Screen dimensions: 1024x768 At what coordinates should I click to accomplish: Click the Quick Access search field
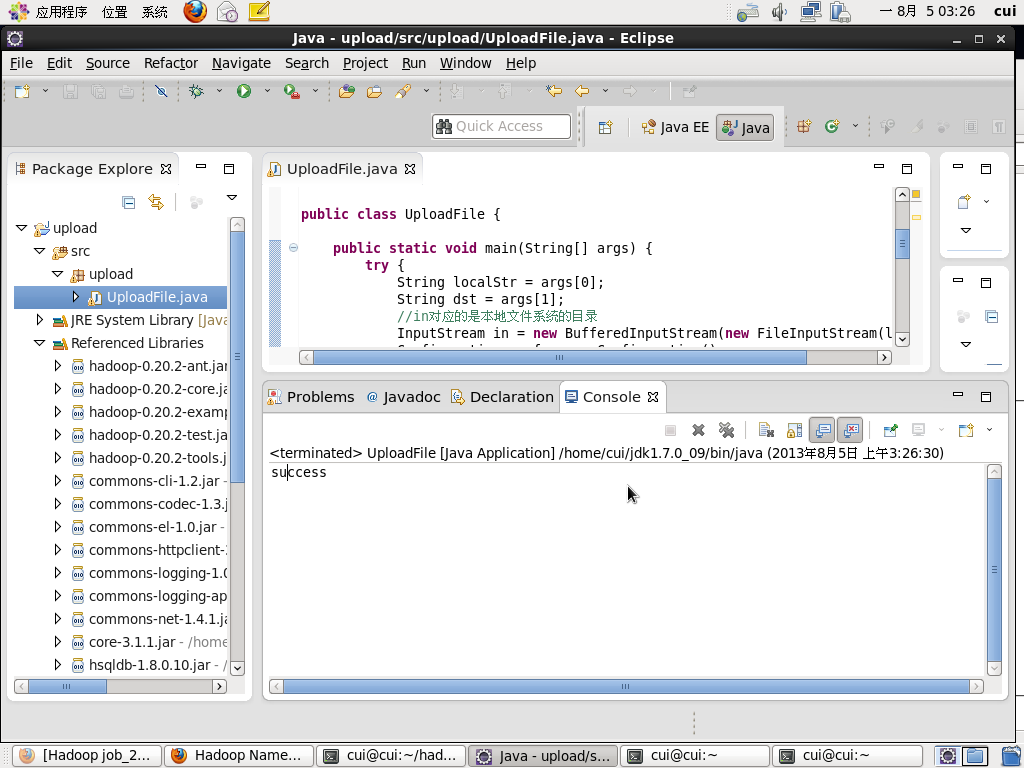pyautogui.click(x=502, y=127)
